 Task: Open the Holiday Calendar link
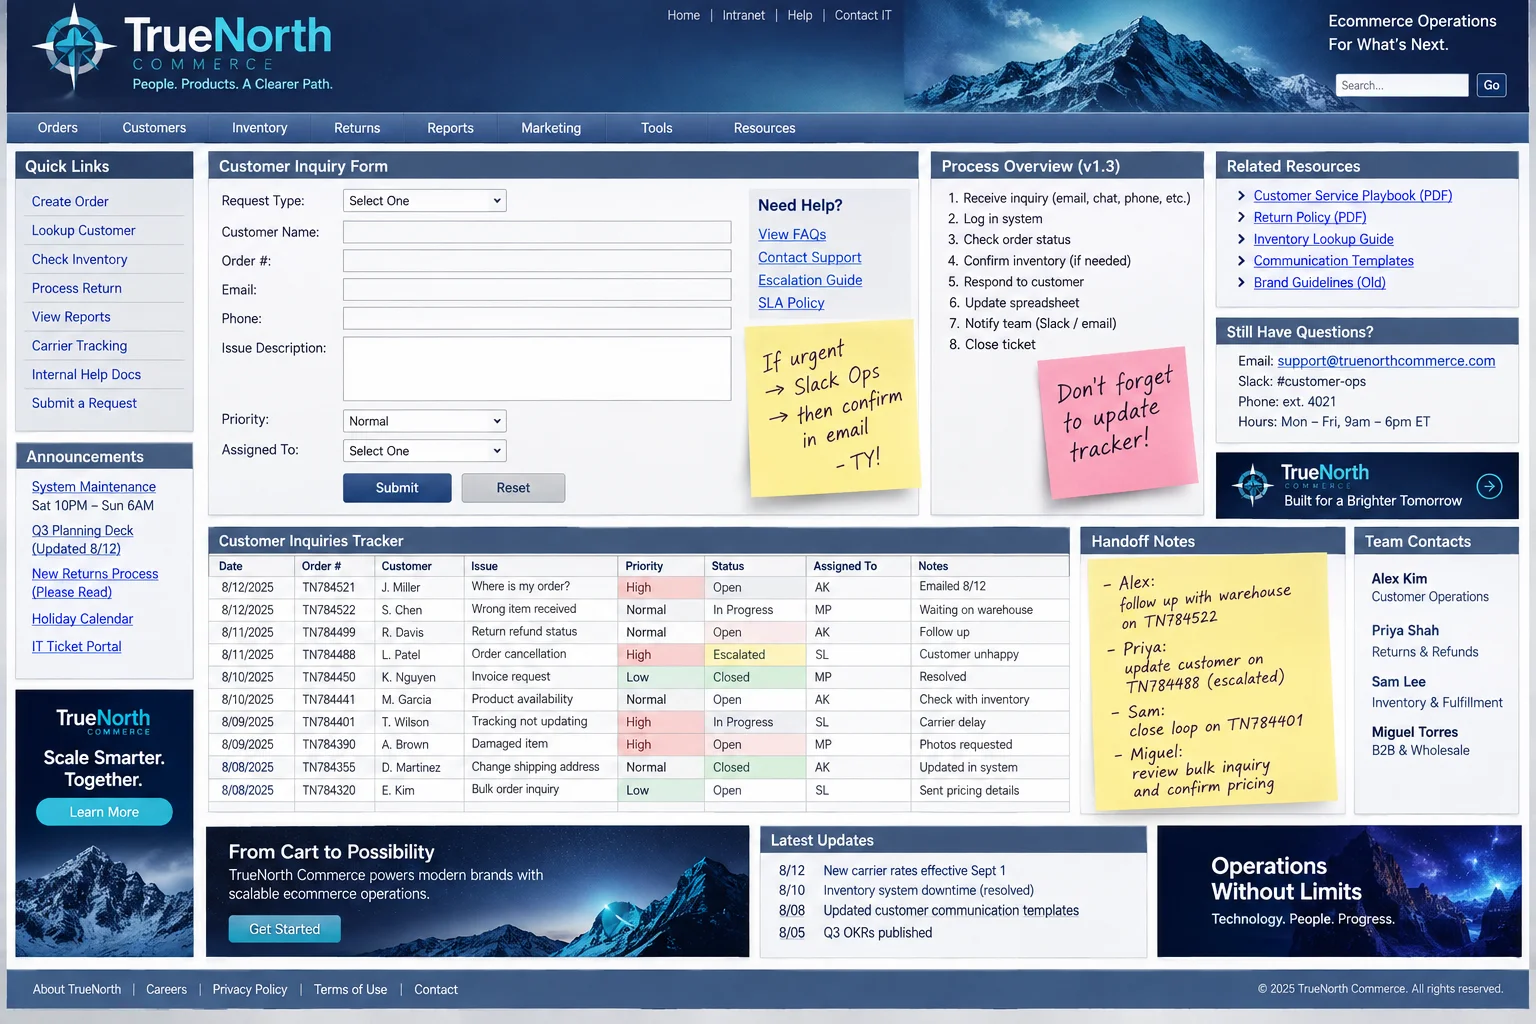pos(82,619)
